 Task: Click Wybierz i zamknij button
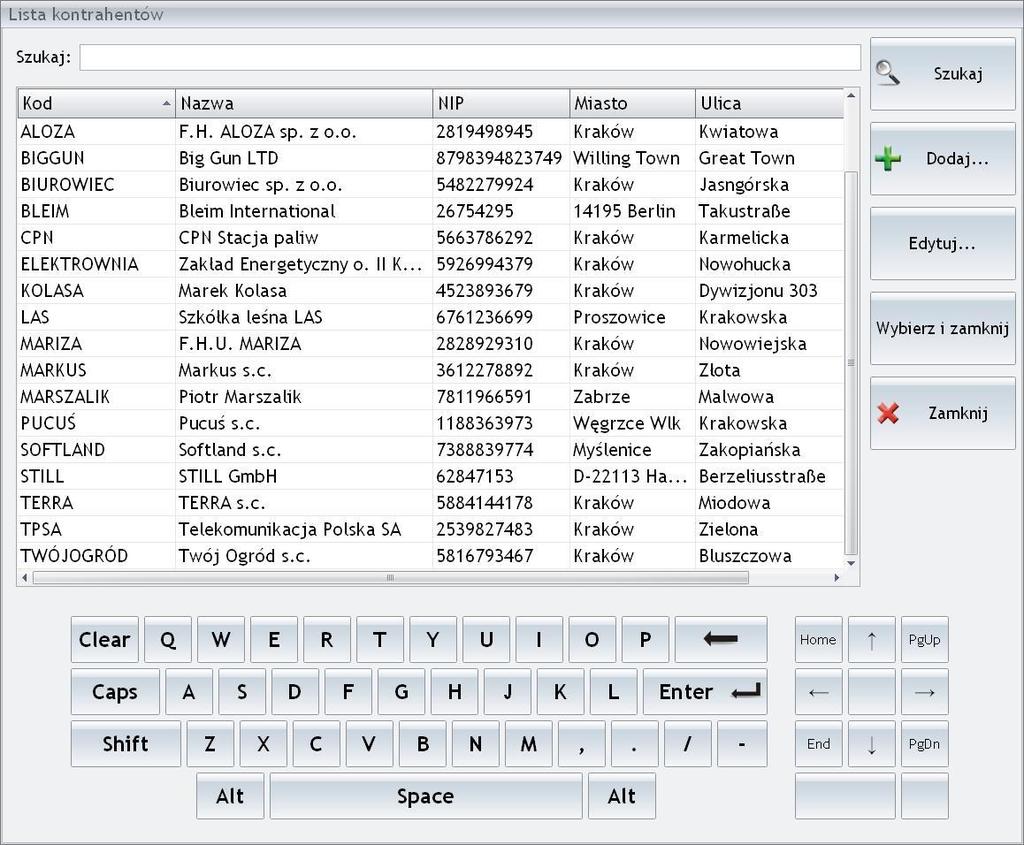pos(942,328)
